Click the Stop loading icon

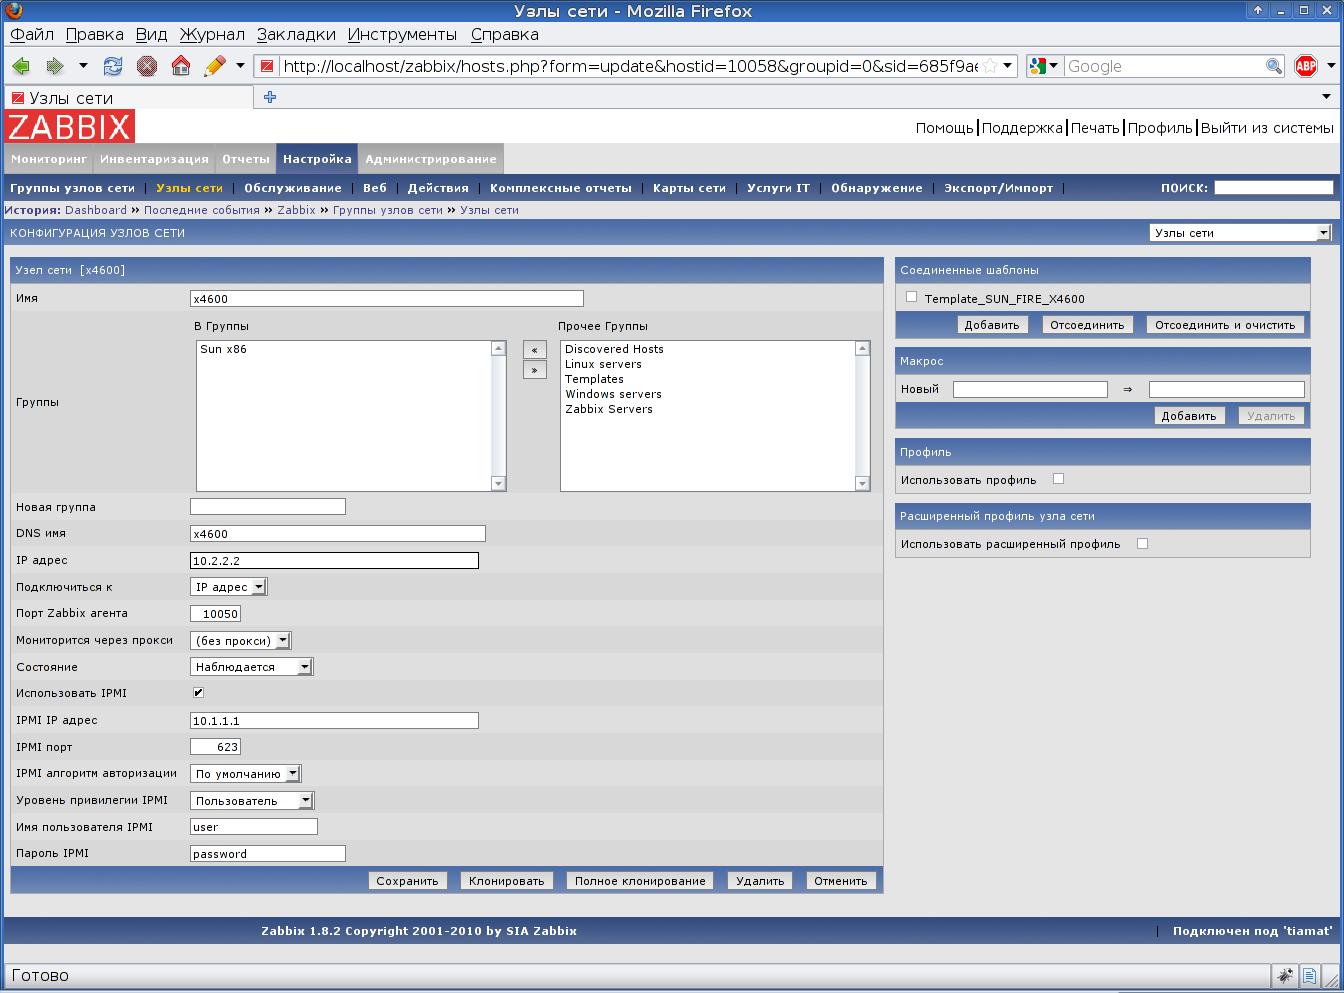[147, 66]
